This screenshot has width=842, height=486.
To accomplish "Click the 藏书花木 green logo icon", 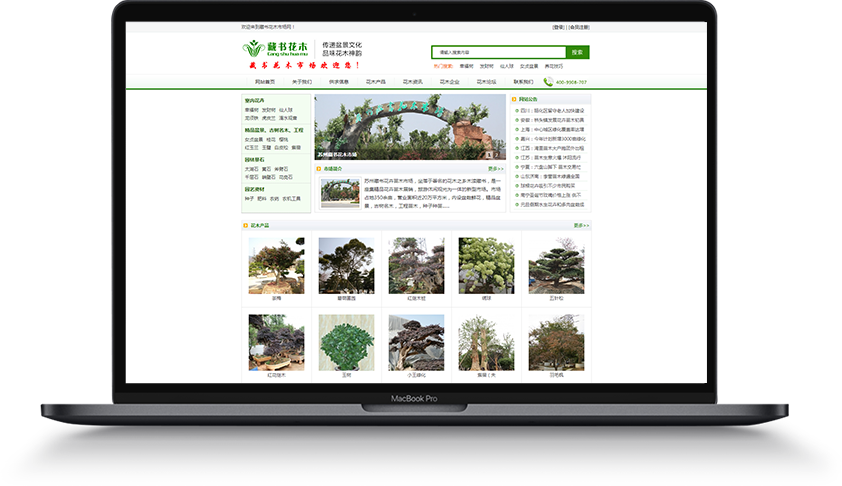I will point(254,49).
